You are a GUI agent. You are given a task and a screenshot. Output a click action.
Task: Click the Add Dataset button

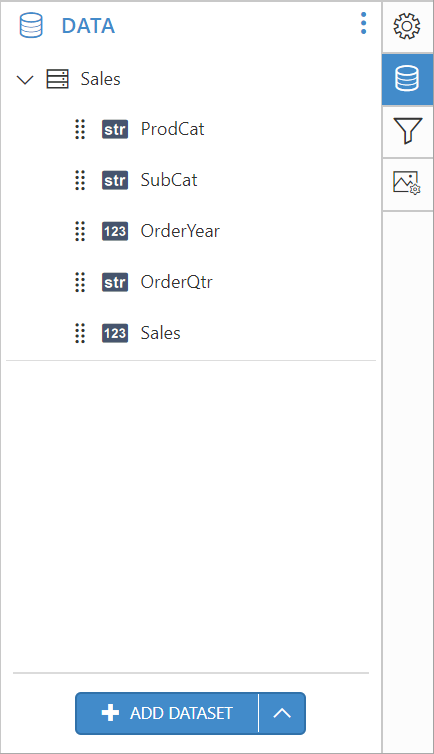(167, 713)
